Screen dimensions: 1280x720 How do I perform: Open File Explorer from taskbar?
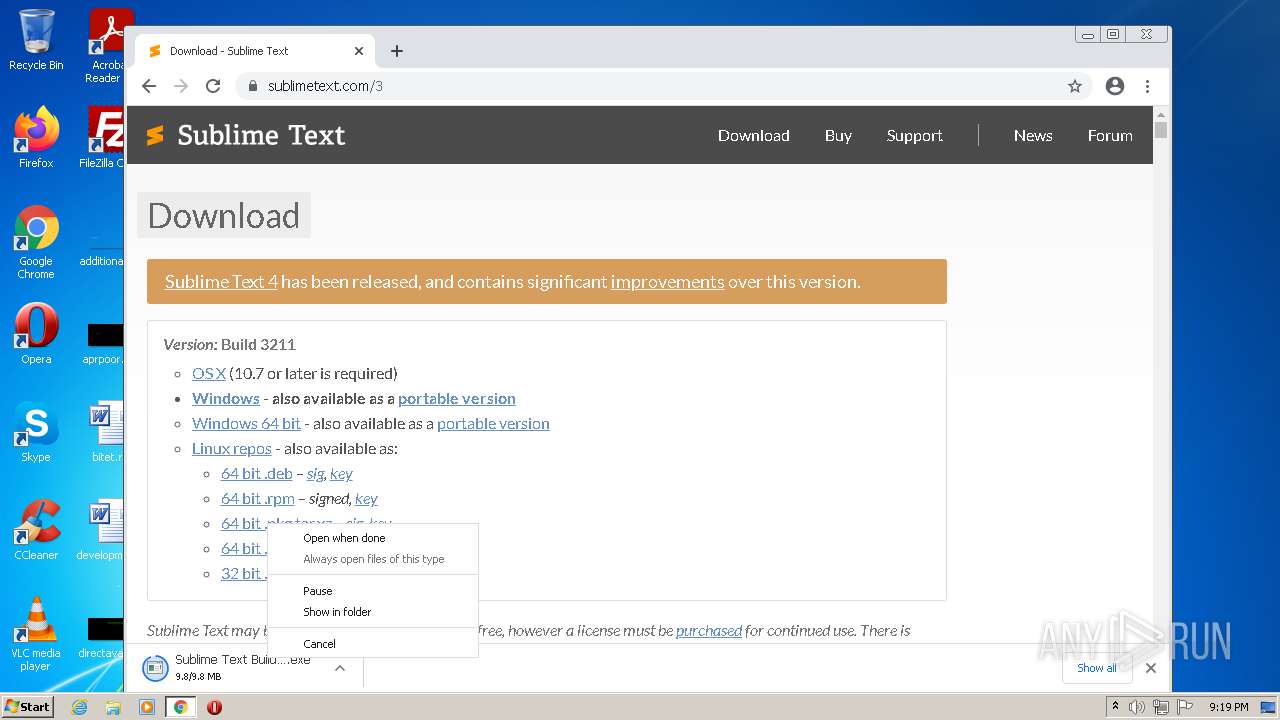point(113,707)
